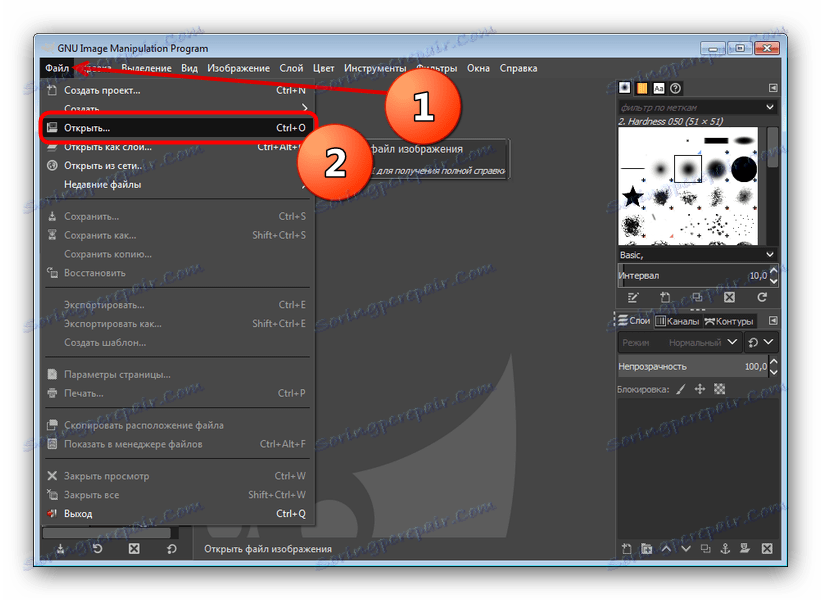The height and width of the screenshot is (600, 821).
Task: Raise the layer with up arrow
Action: click(667, 549)
